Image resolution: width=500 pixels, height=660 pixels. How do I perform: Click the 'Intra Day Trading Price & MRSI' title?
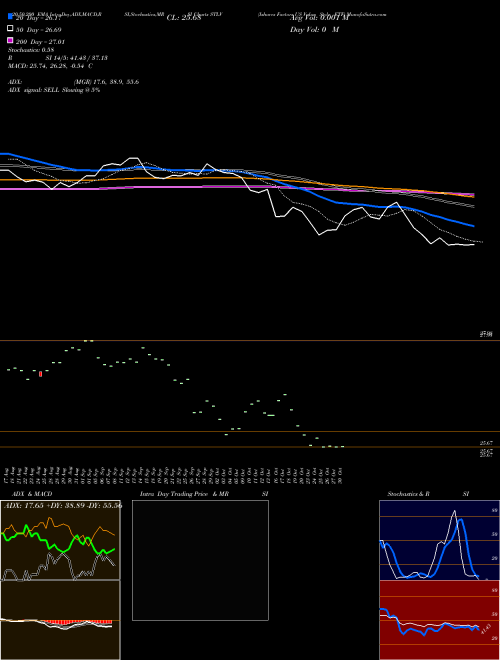204,494
